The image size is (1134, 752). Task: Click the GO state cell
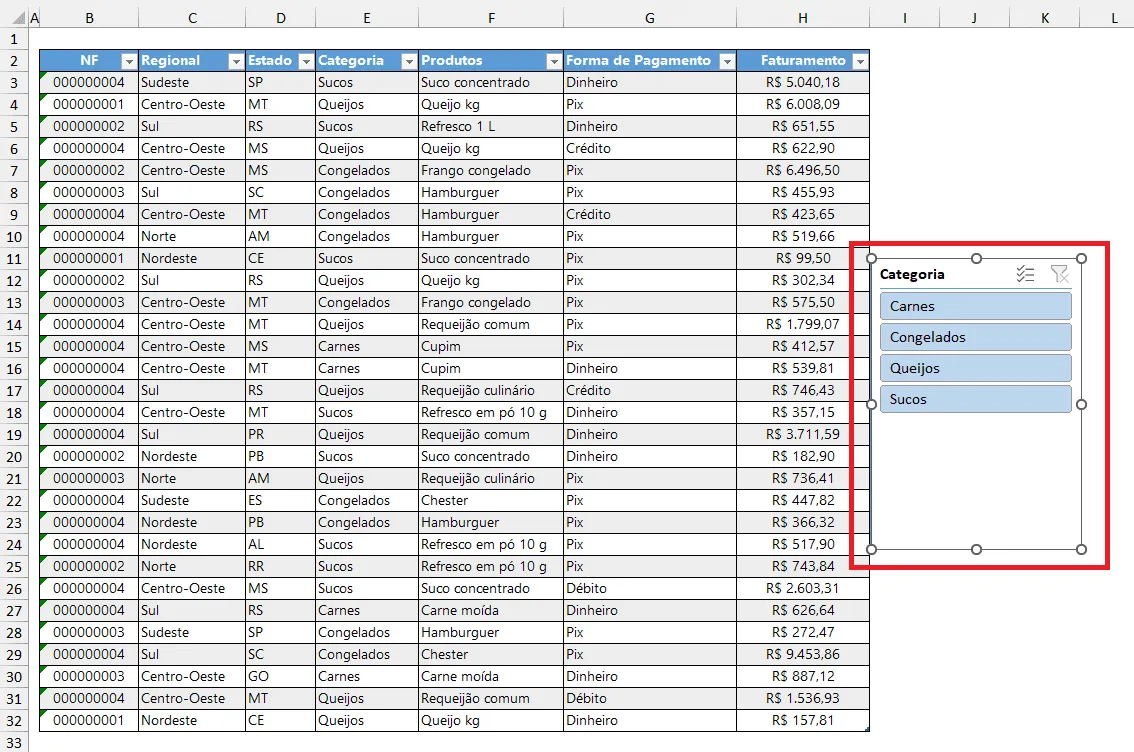tap(281, 677)
